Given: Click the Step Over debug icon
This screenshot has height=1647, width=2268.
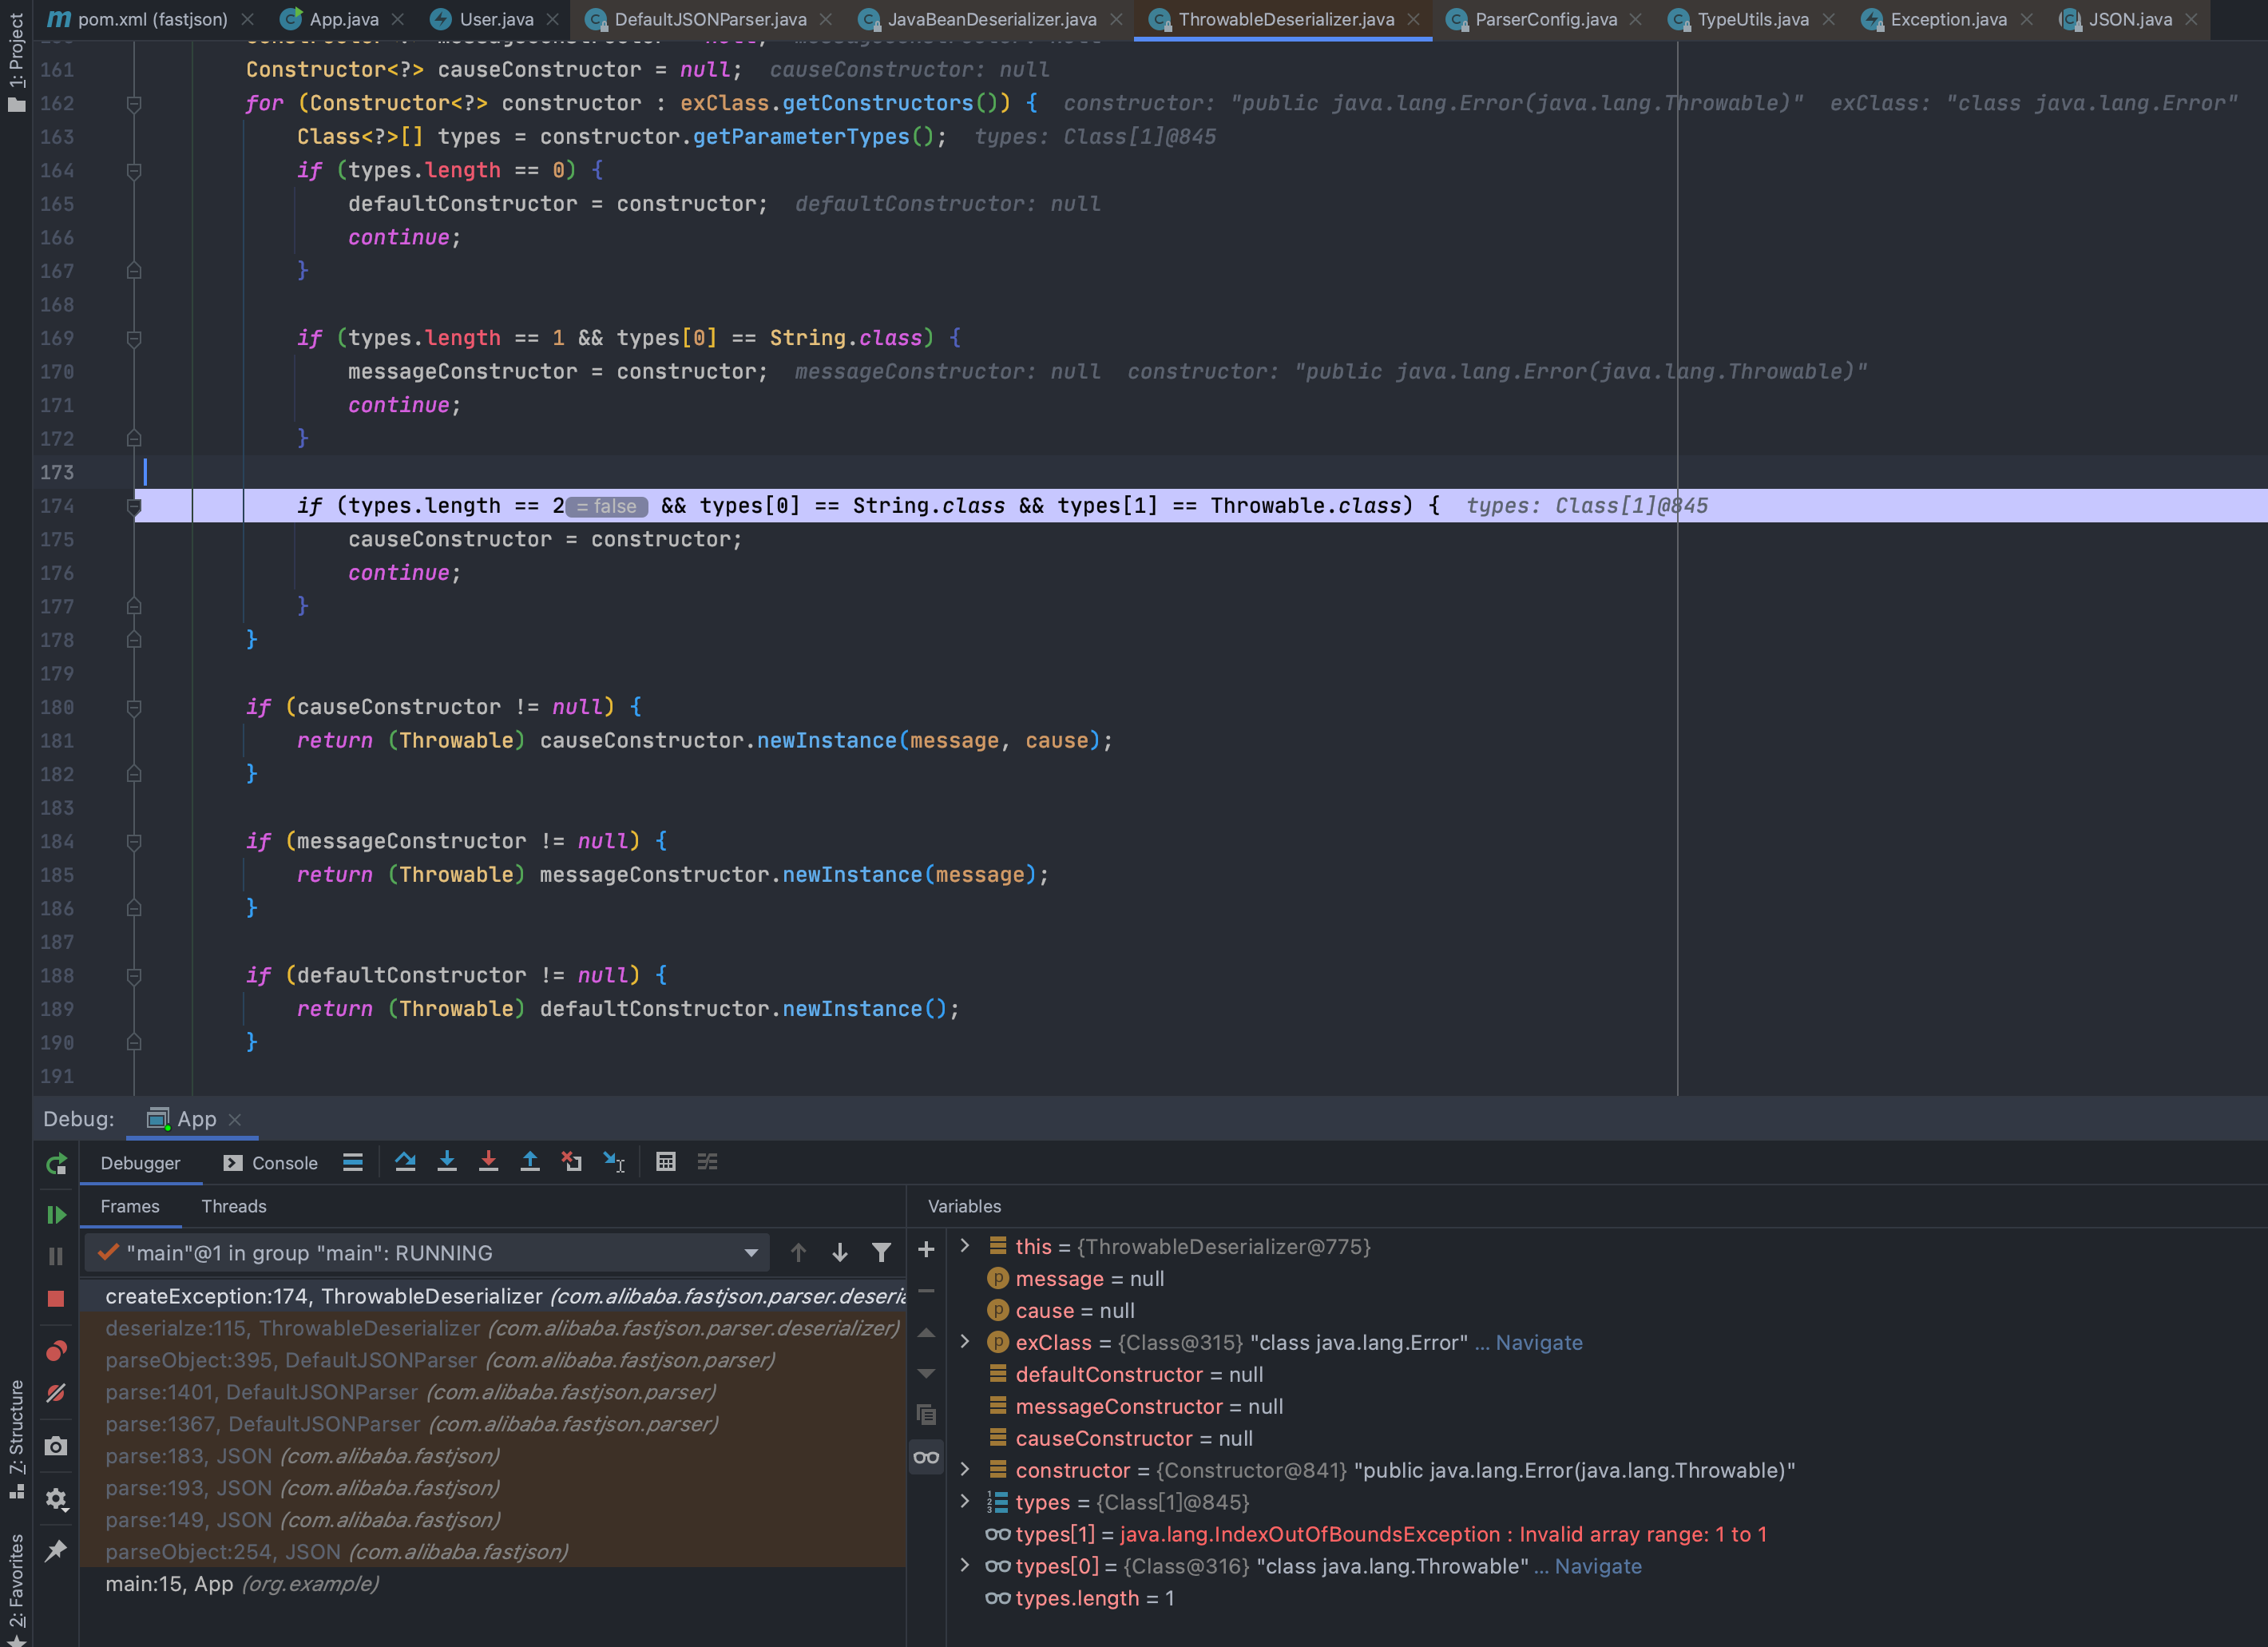Looking at the screenshot, I should coord(405,1162).
